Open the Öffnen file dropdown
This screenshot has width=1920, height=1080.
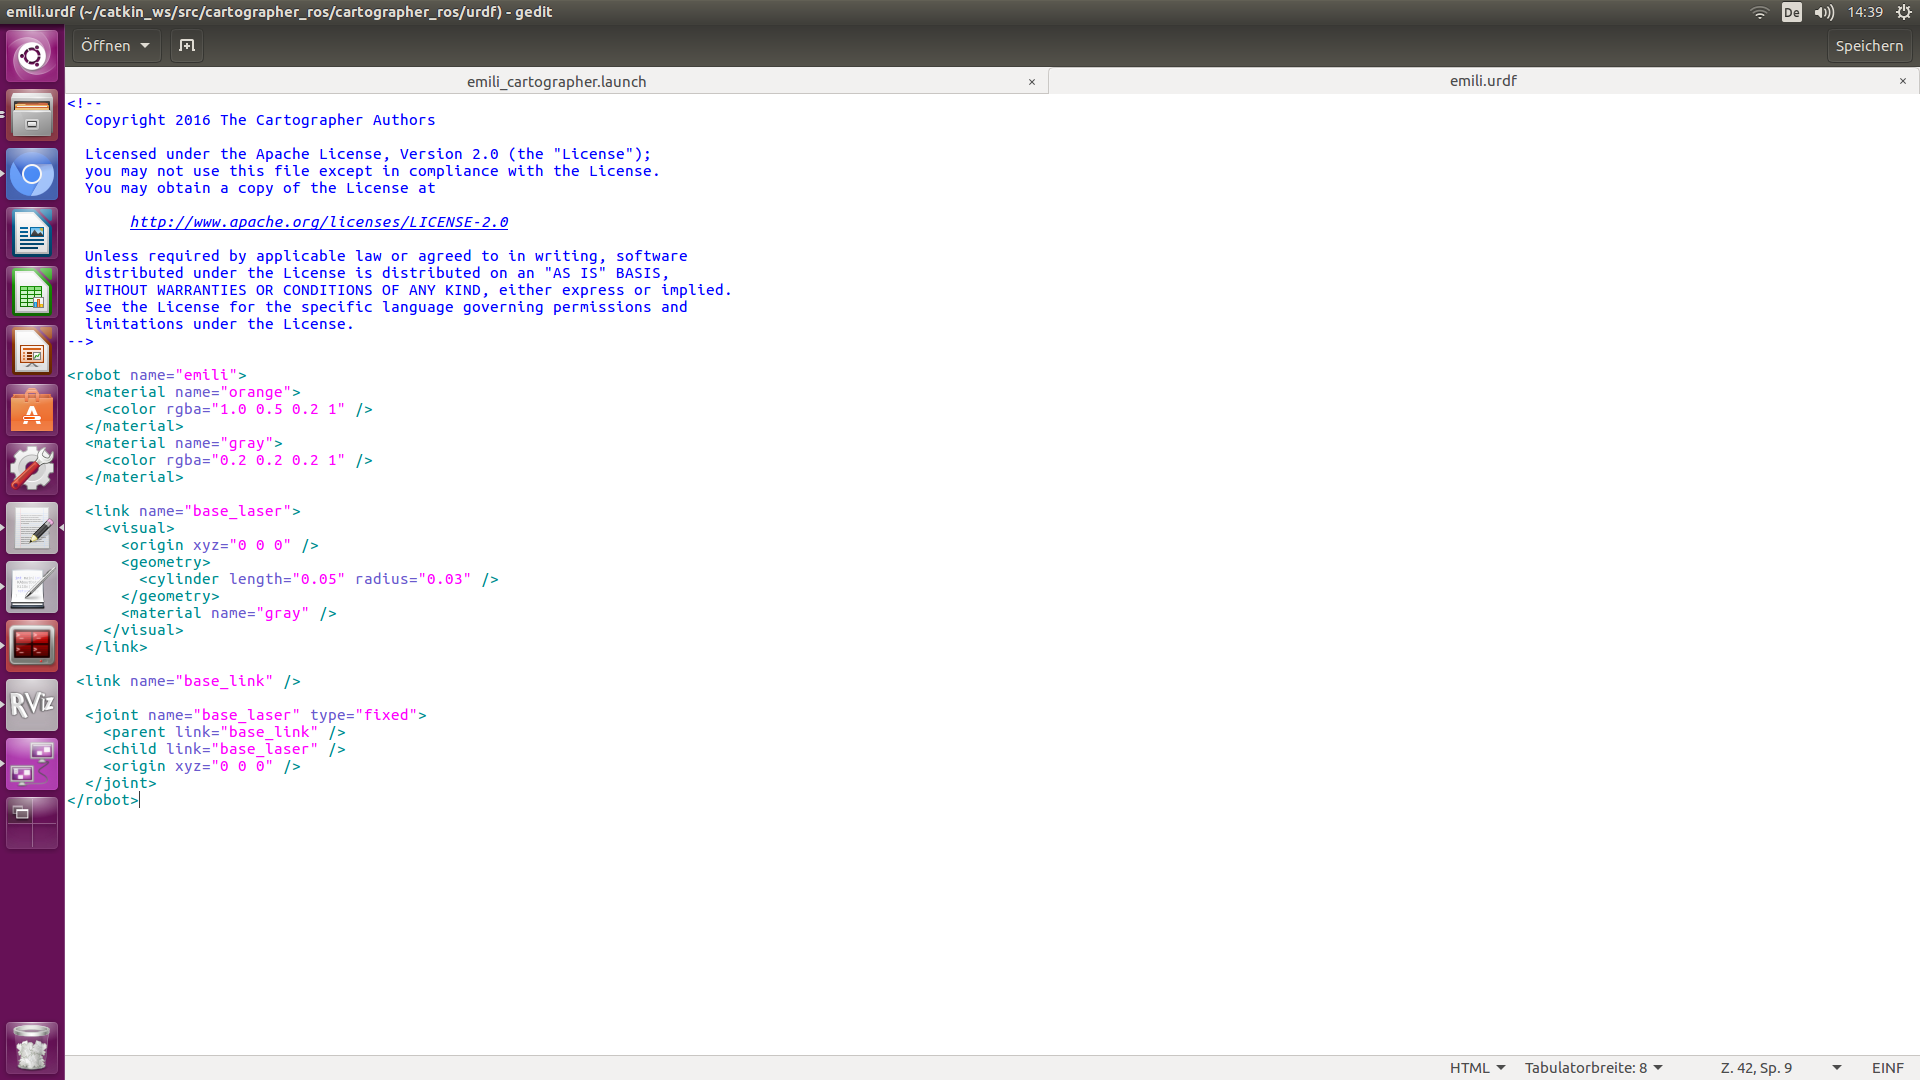click(x=116, y=46)
